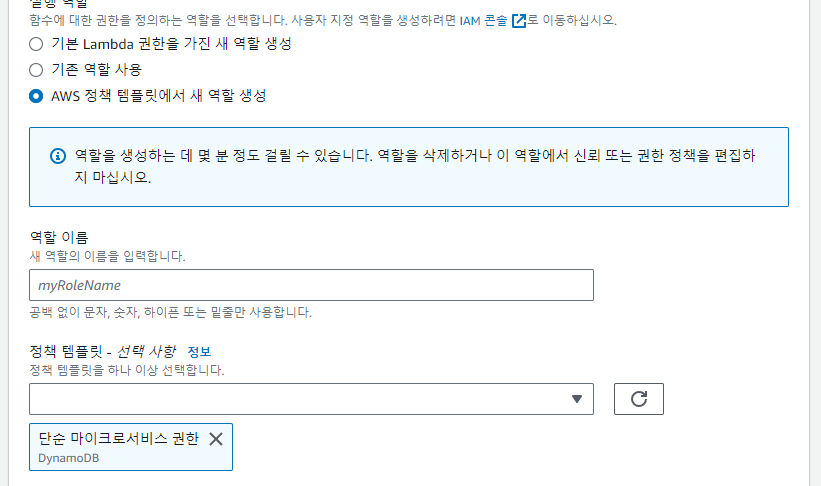Click the role name character rules helper text

point(171,312)
